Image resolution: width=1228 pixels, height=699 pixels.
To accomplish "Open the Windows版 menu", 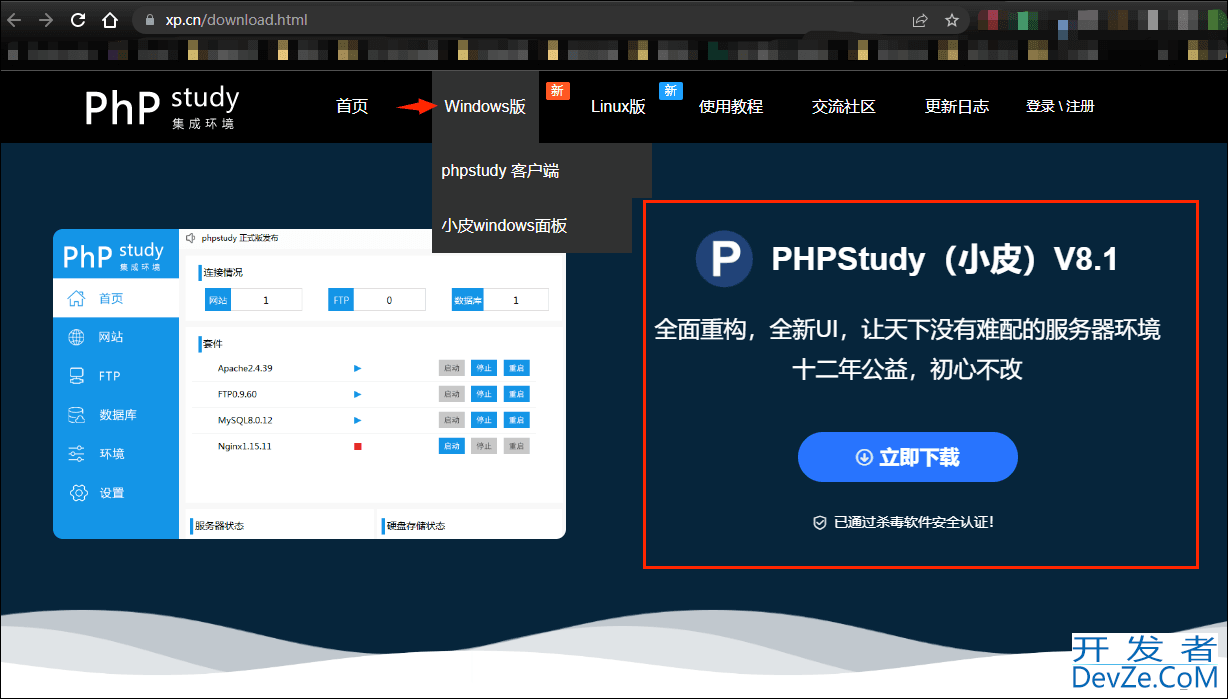I will 485,107.
